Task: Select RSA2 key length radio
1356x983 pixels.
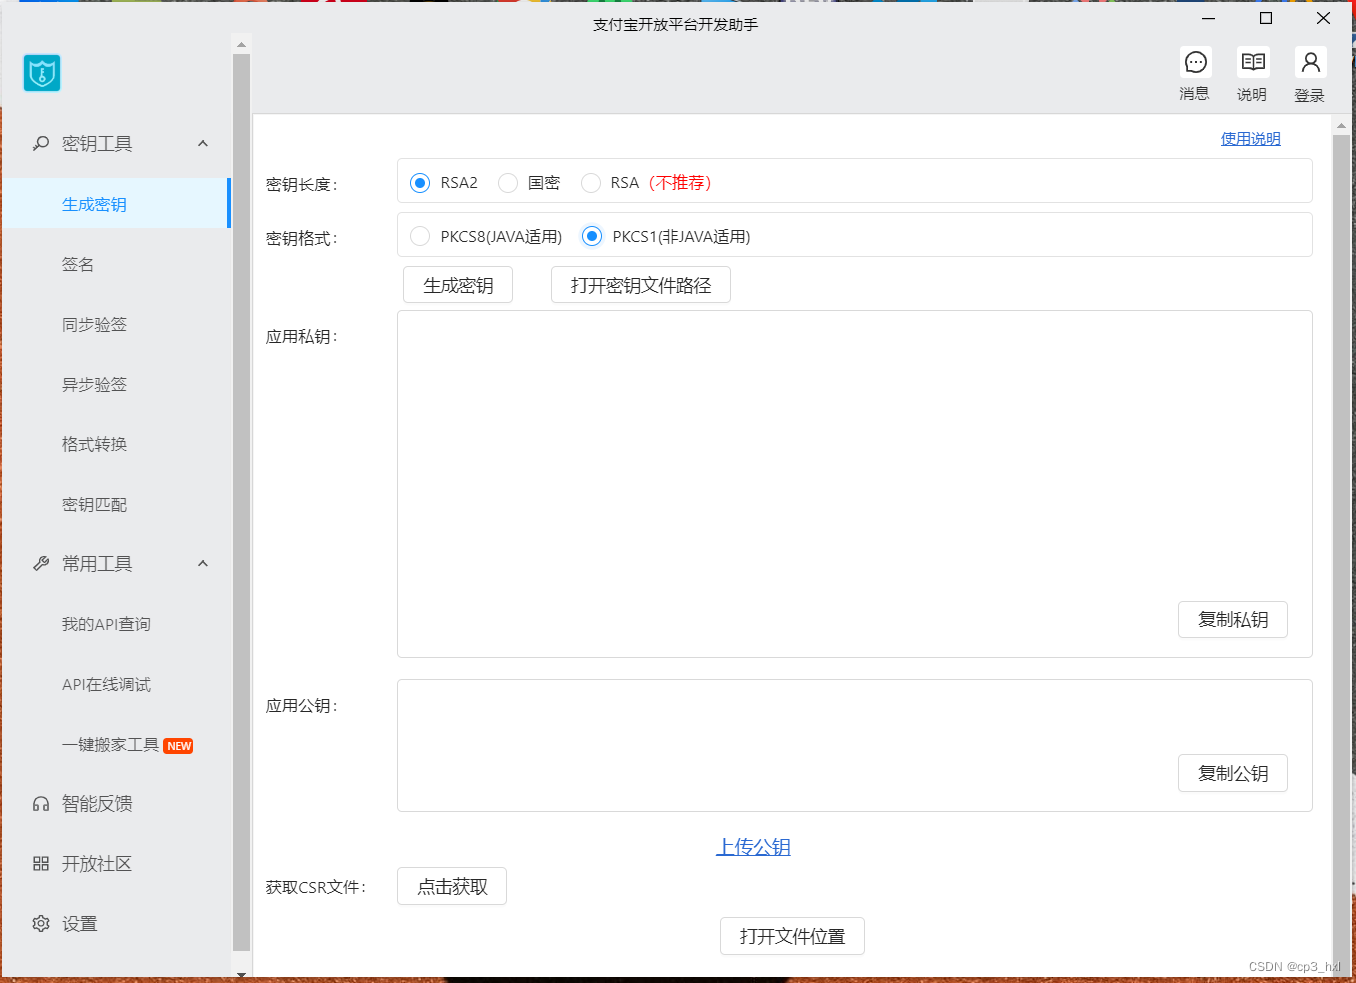Action: [x=420, y=183]
